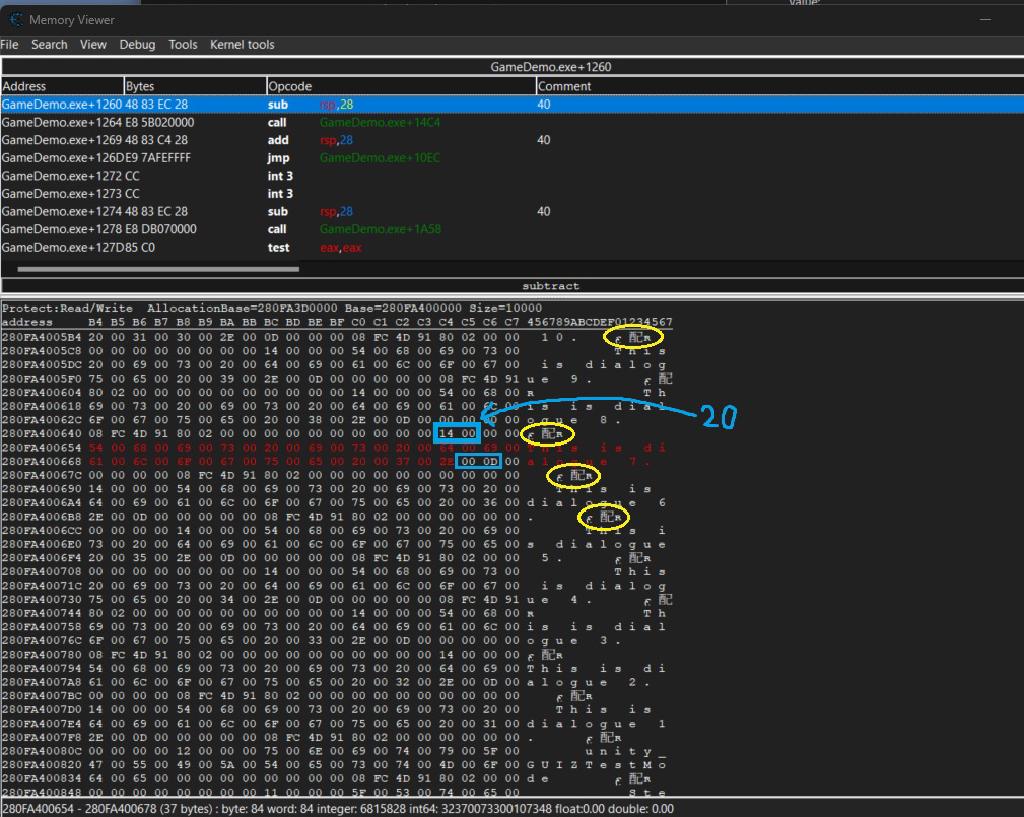This screenshot has width=1024, height=817.
Task: Open the Search menu
Action: tap(49, 45)
